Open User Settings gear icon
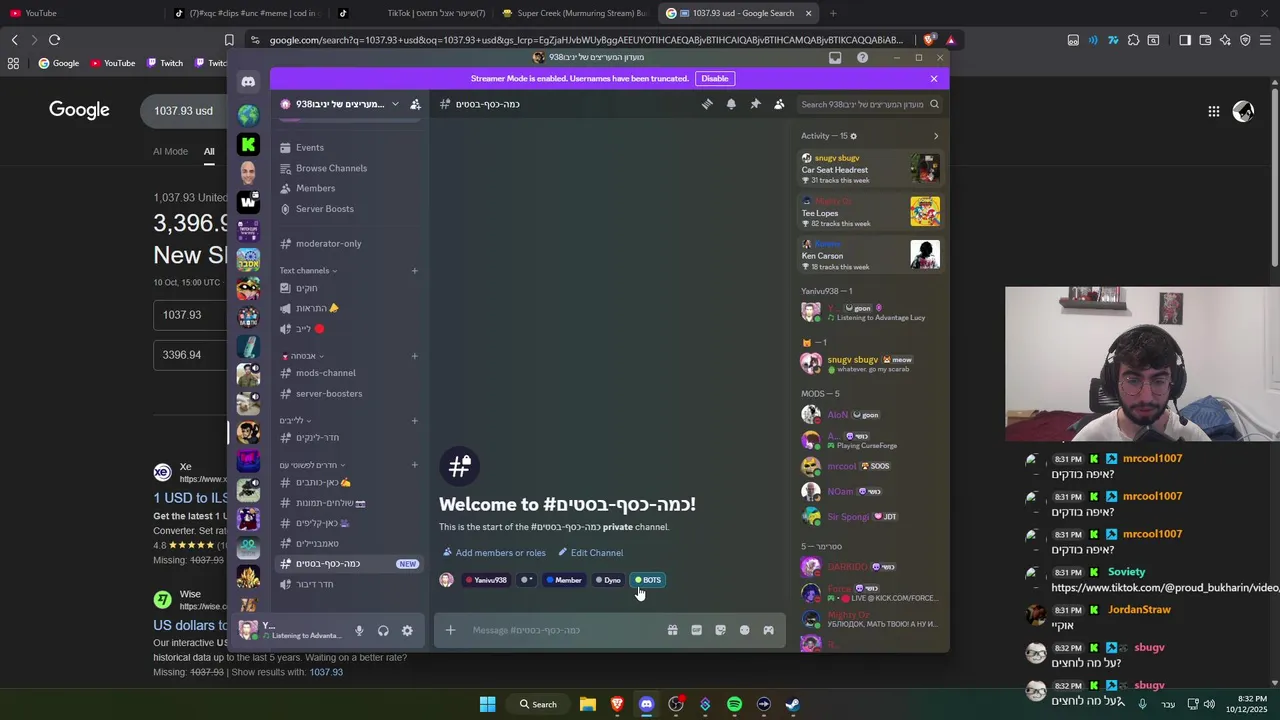 [407, 631]
